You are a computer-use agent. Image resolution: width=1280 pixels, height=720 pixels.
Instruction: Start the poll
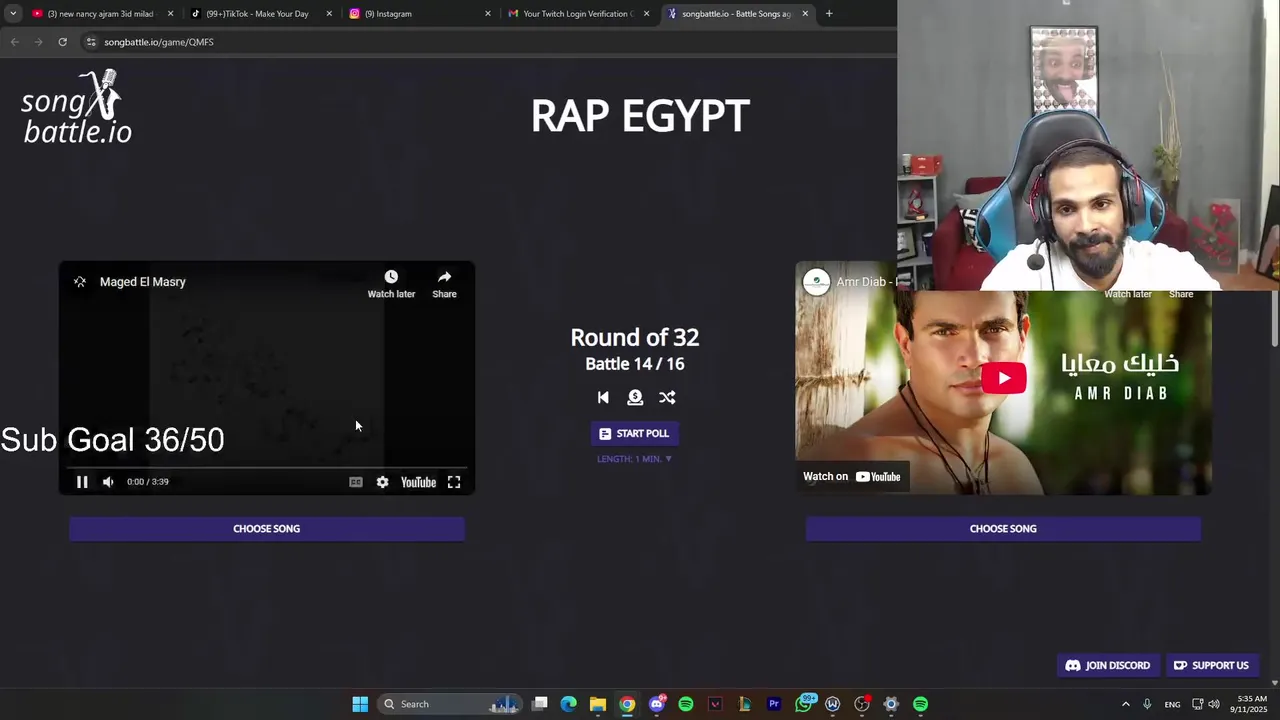pyautogui.click(x=634, y=434)
